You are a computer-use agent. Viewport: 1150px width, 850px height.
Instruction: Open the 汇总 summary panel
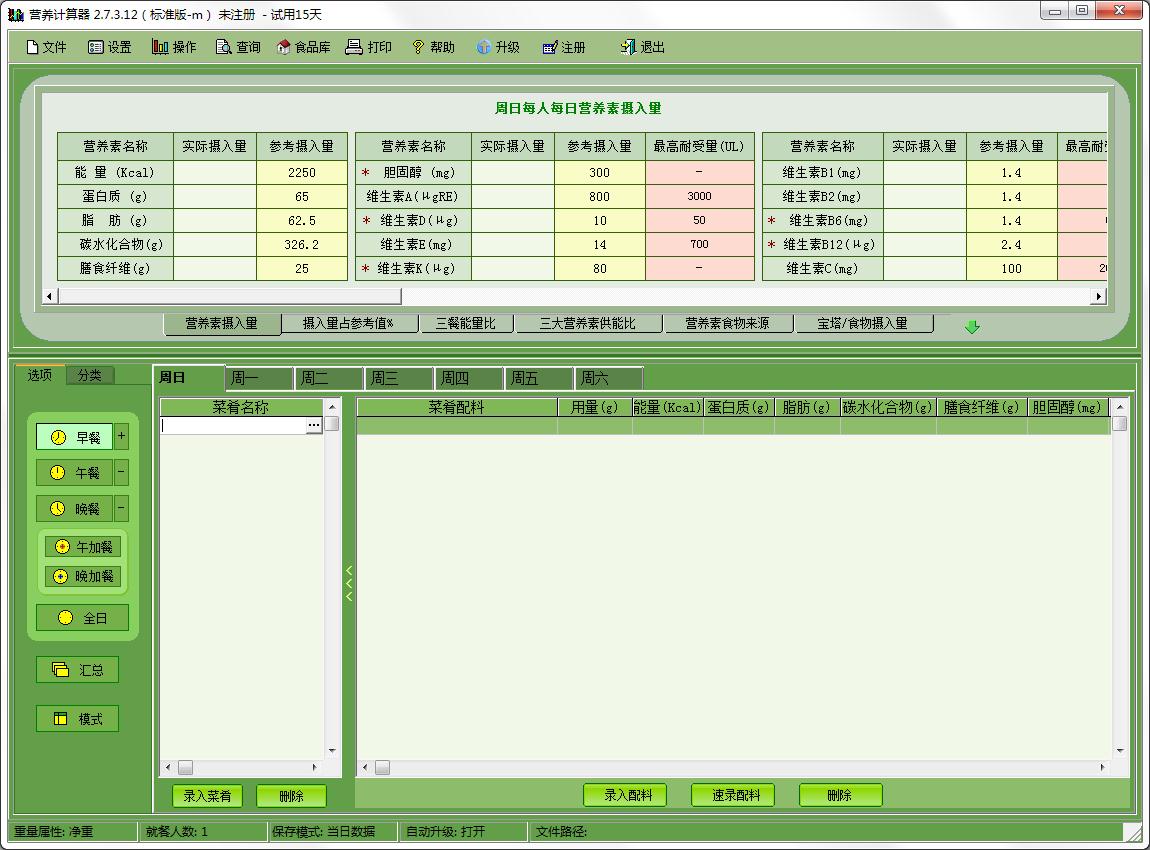point(77,669)
